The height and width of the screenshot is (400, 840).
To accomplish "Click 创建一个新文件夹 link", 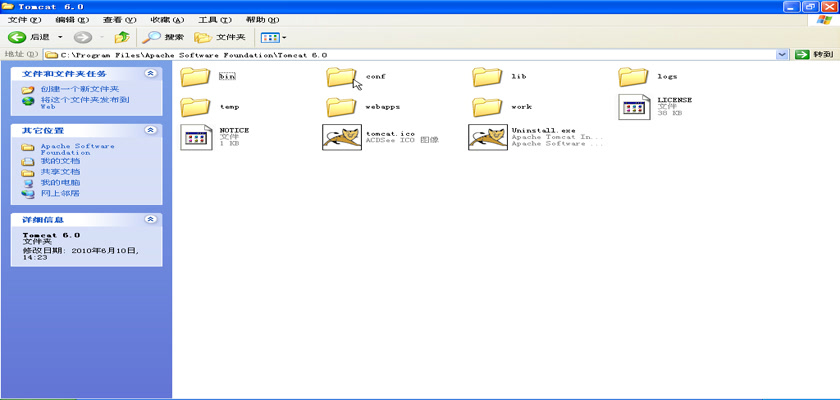I will 80,89.
